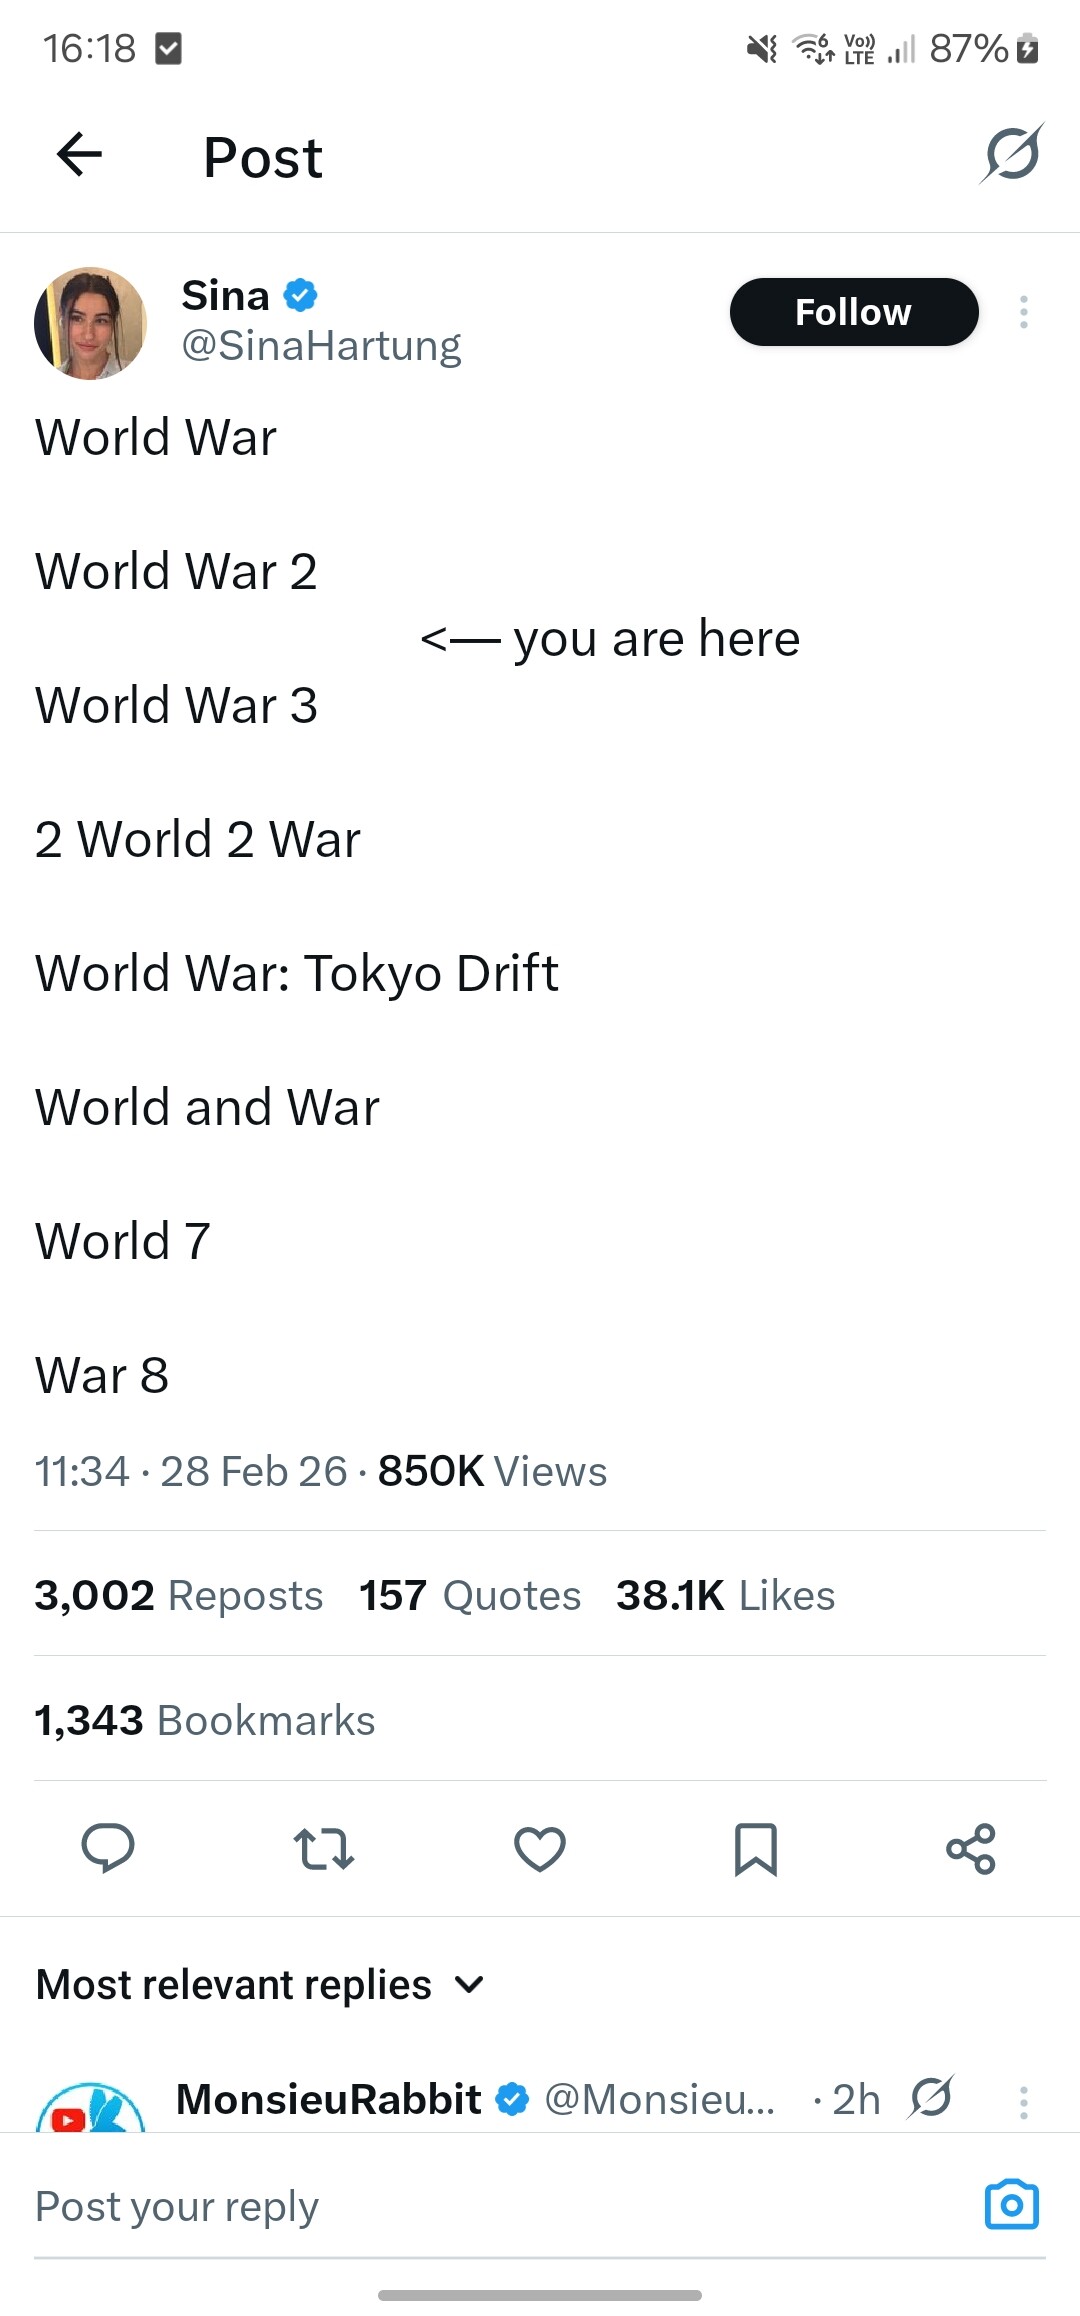View the 157 Quotes list
This screenshot has width=1080, height=2316.
(x=470, y=1596)
